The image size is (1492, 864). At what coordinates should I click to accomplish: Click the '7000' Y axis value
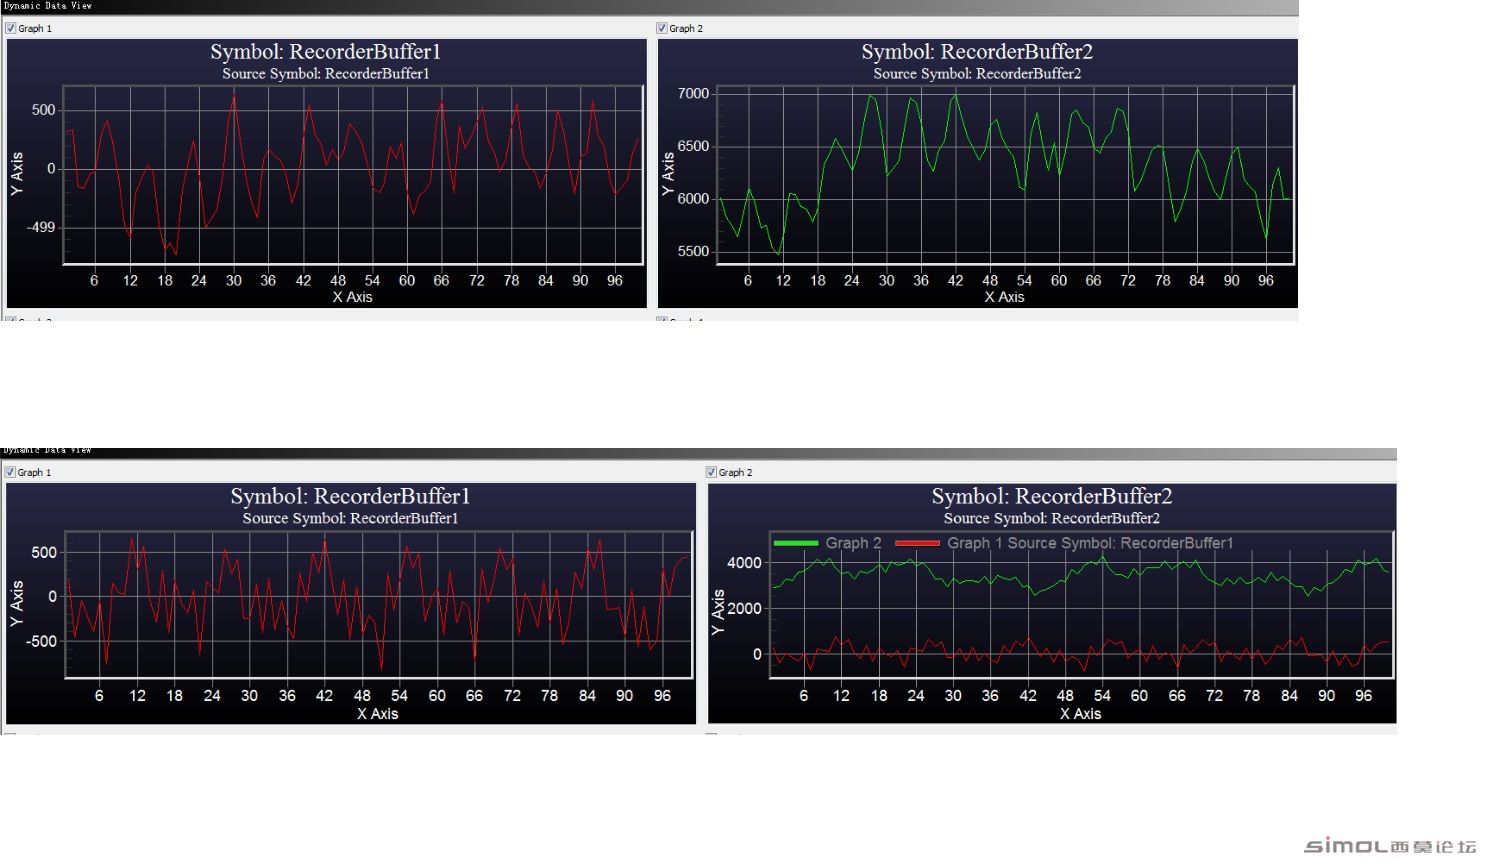(693, 93)
